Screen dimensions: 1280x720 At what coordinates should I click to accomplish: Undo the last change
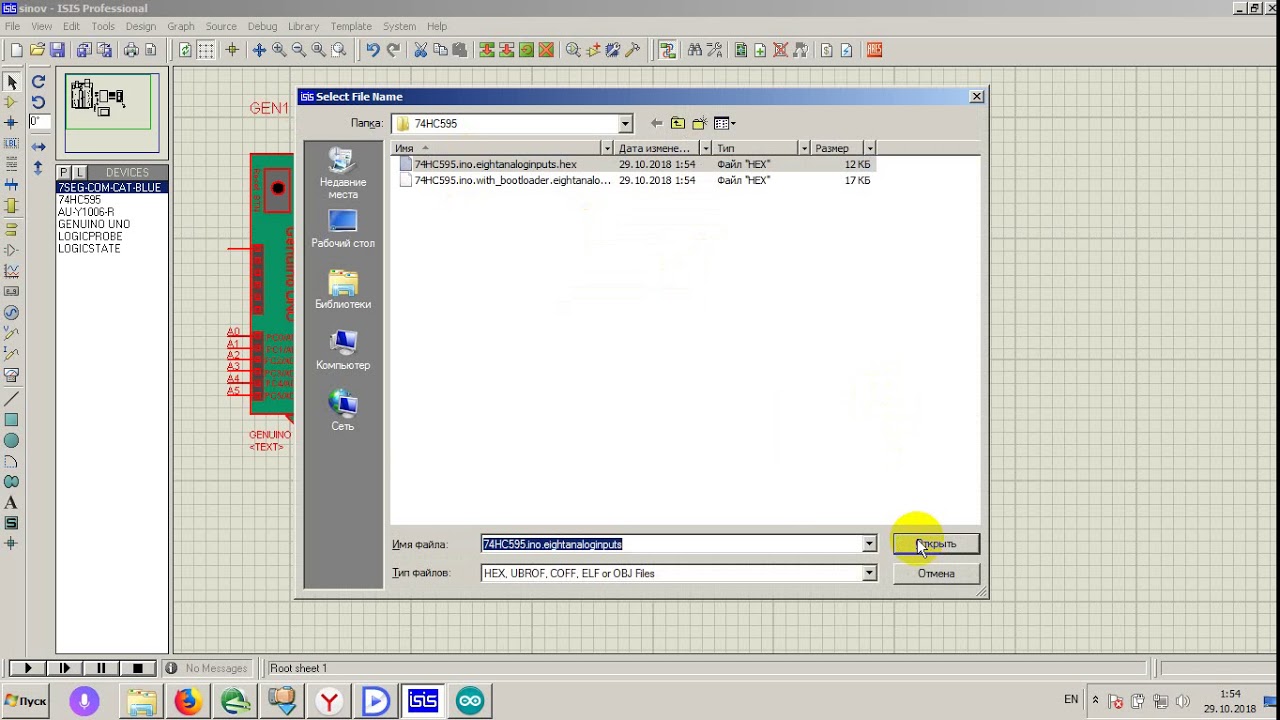(373, 50)
